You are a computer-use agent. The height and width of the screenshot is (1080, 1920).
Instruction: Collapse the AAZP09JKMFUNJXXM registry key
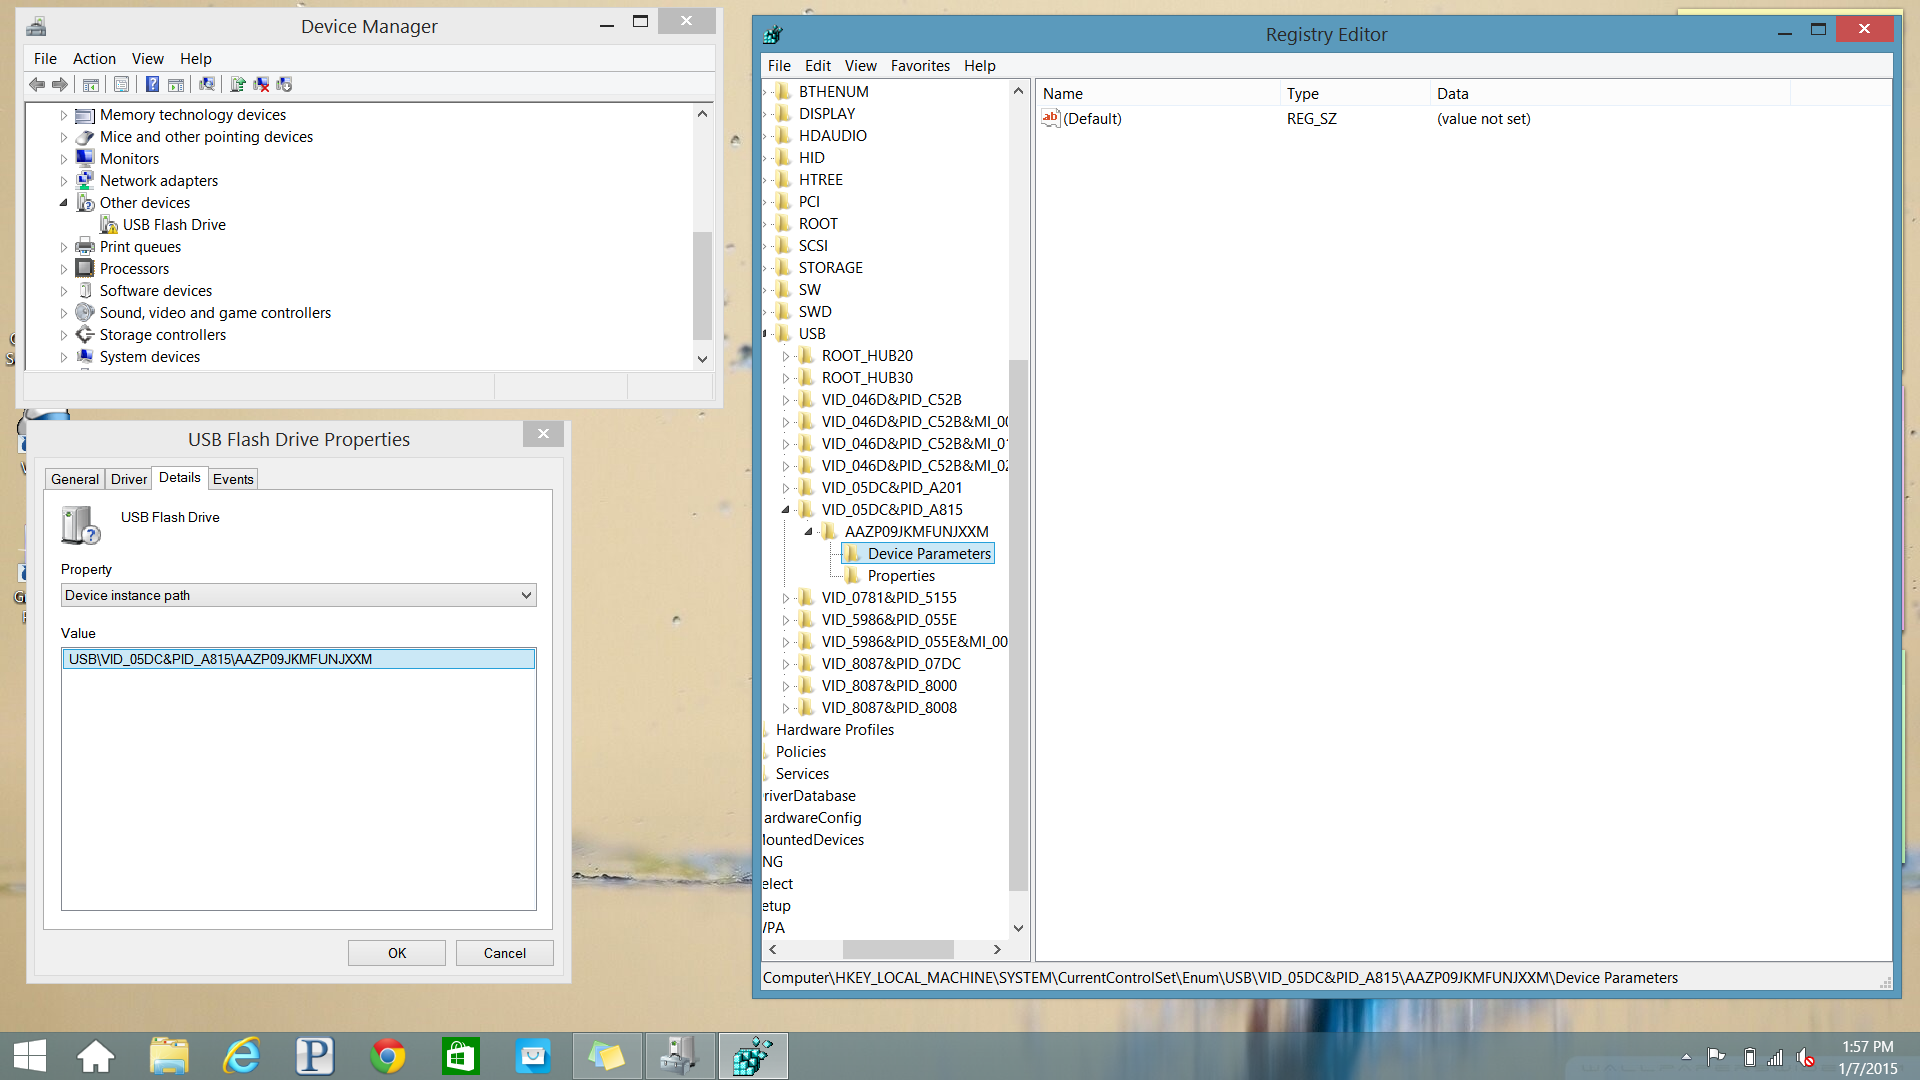(809, 532)
